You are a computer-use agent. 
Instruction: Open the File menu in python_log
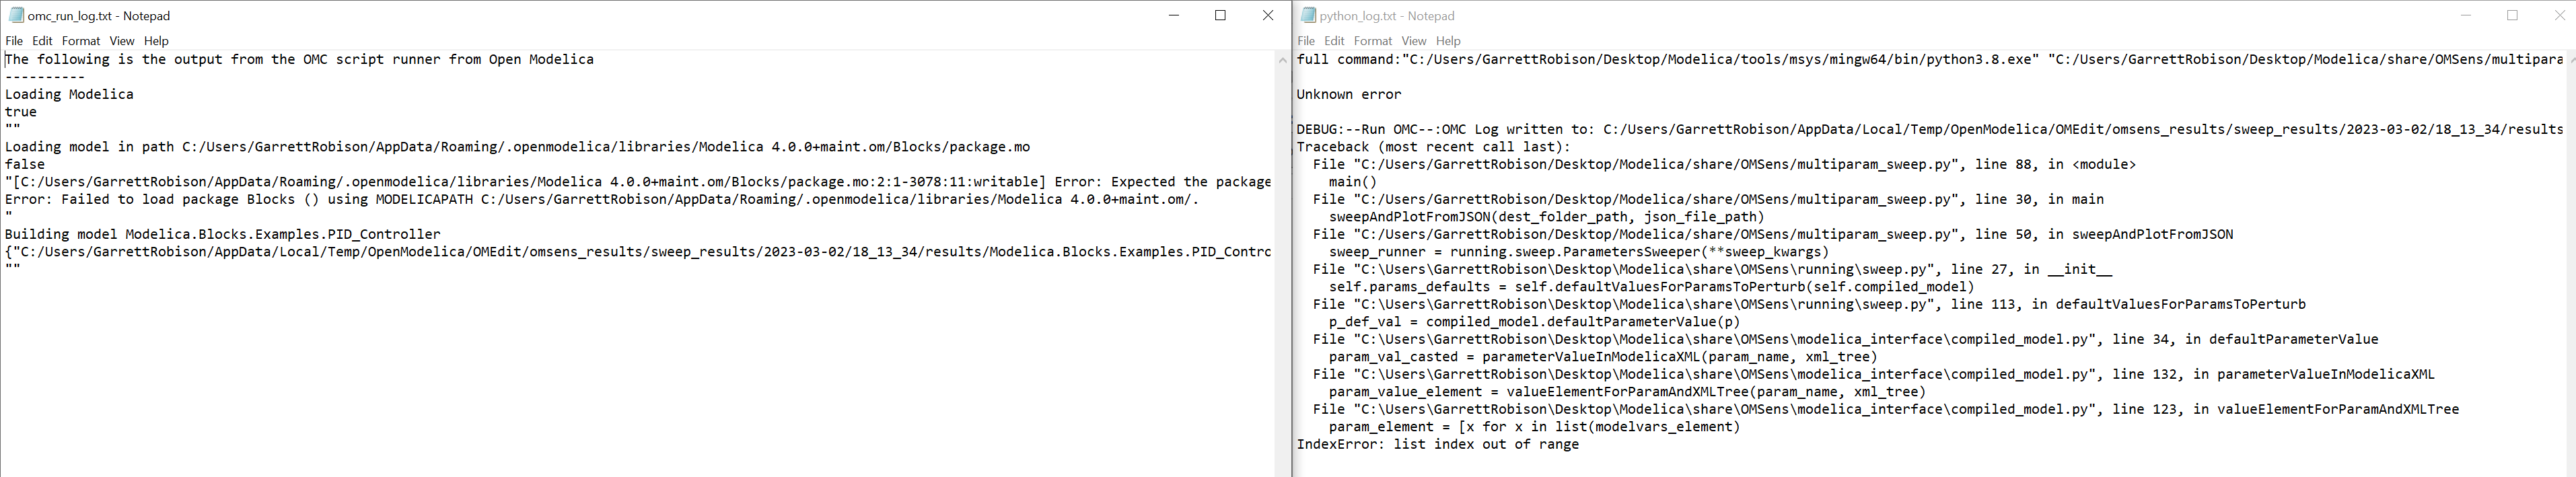1306,41
